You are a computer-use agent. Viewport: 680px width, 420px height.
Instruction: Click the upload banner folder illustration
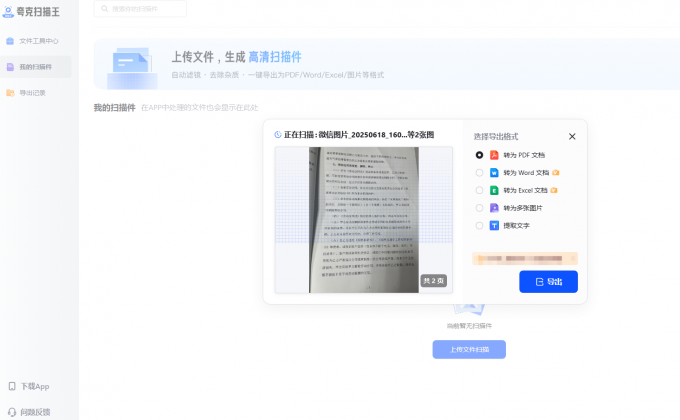coord(132,67)
